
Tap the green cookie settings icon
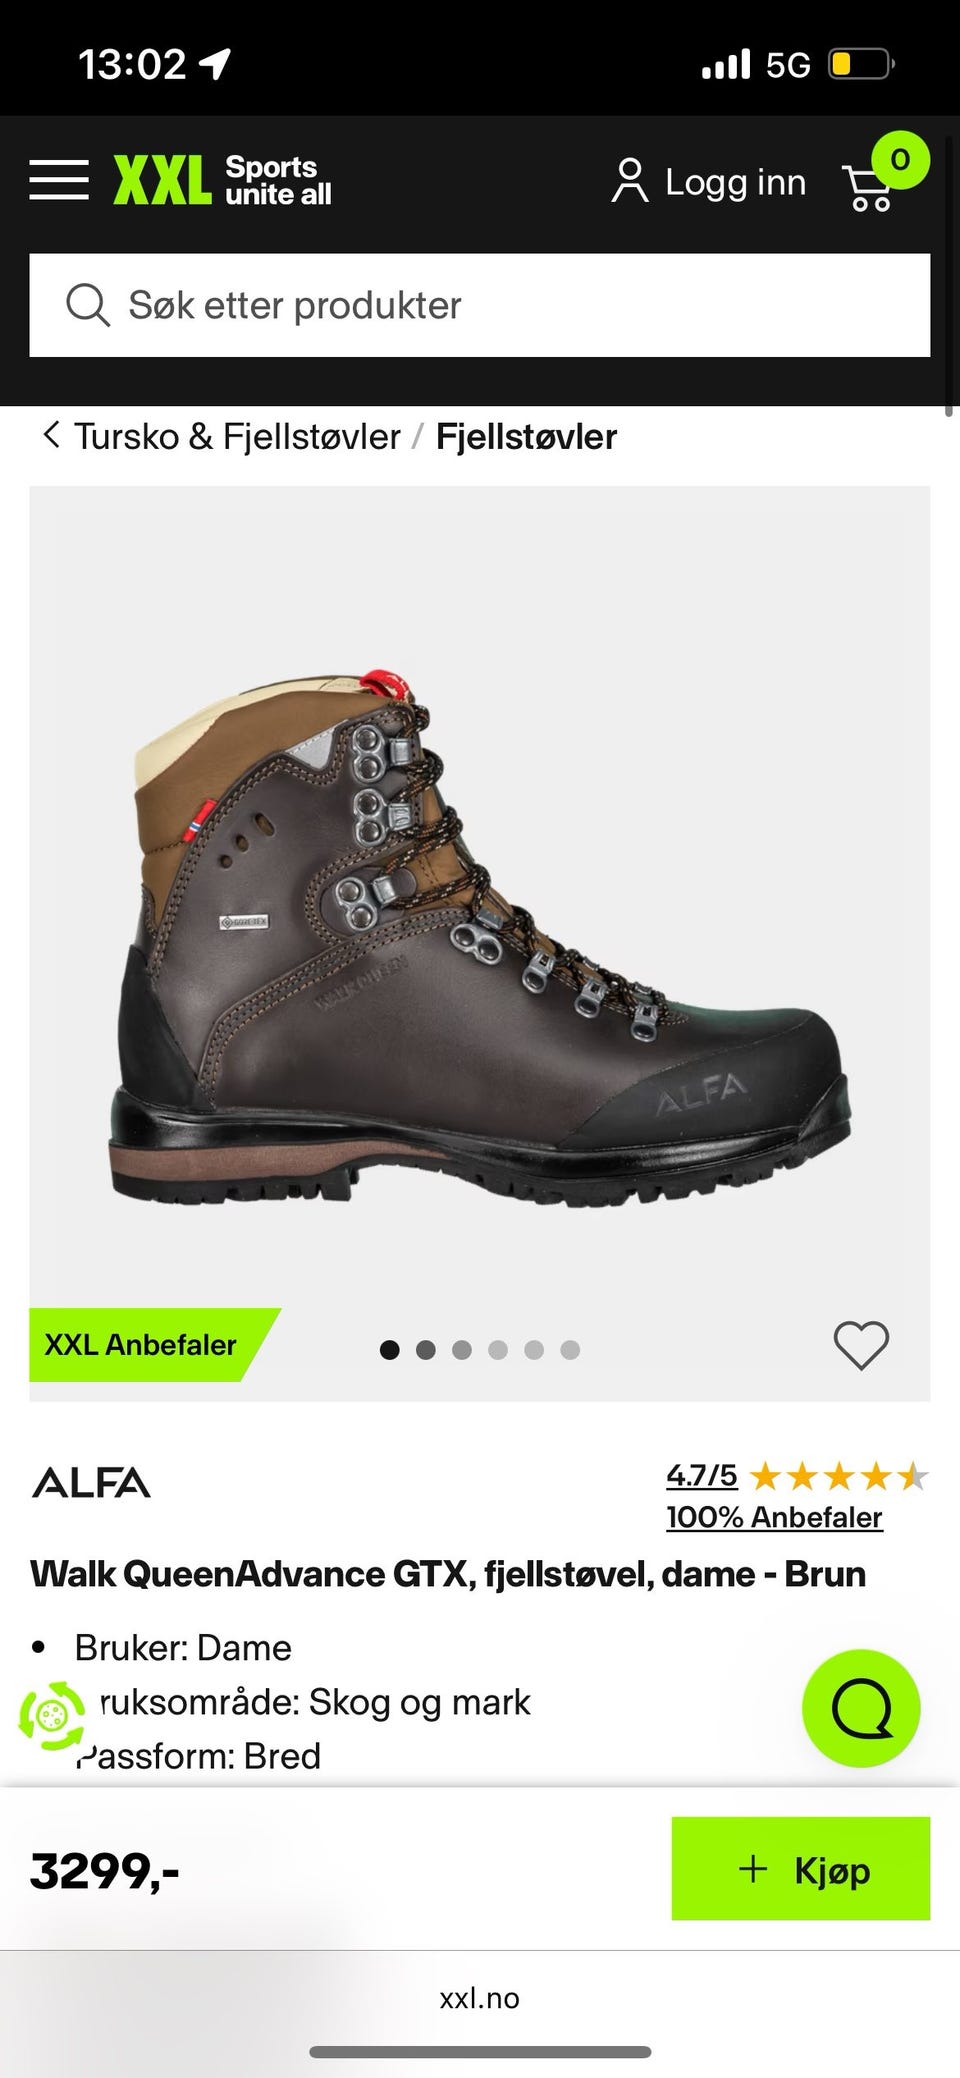point(52,1716)
